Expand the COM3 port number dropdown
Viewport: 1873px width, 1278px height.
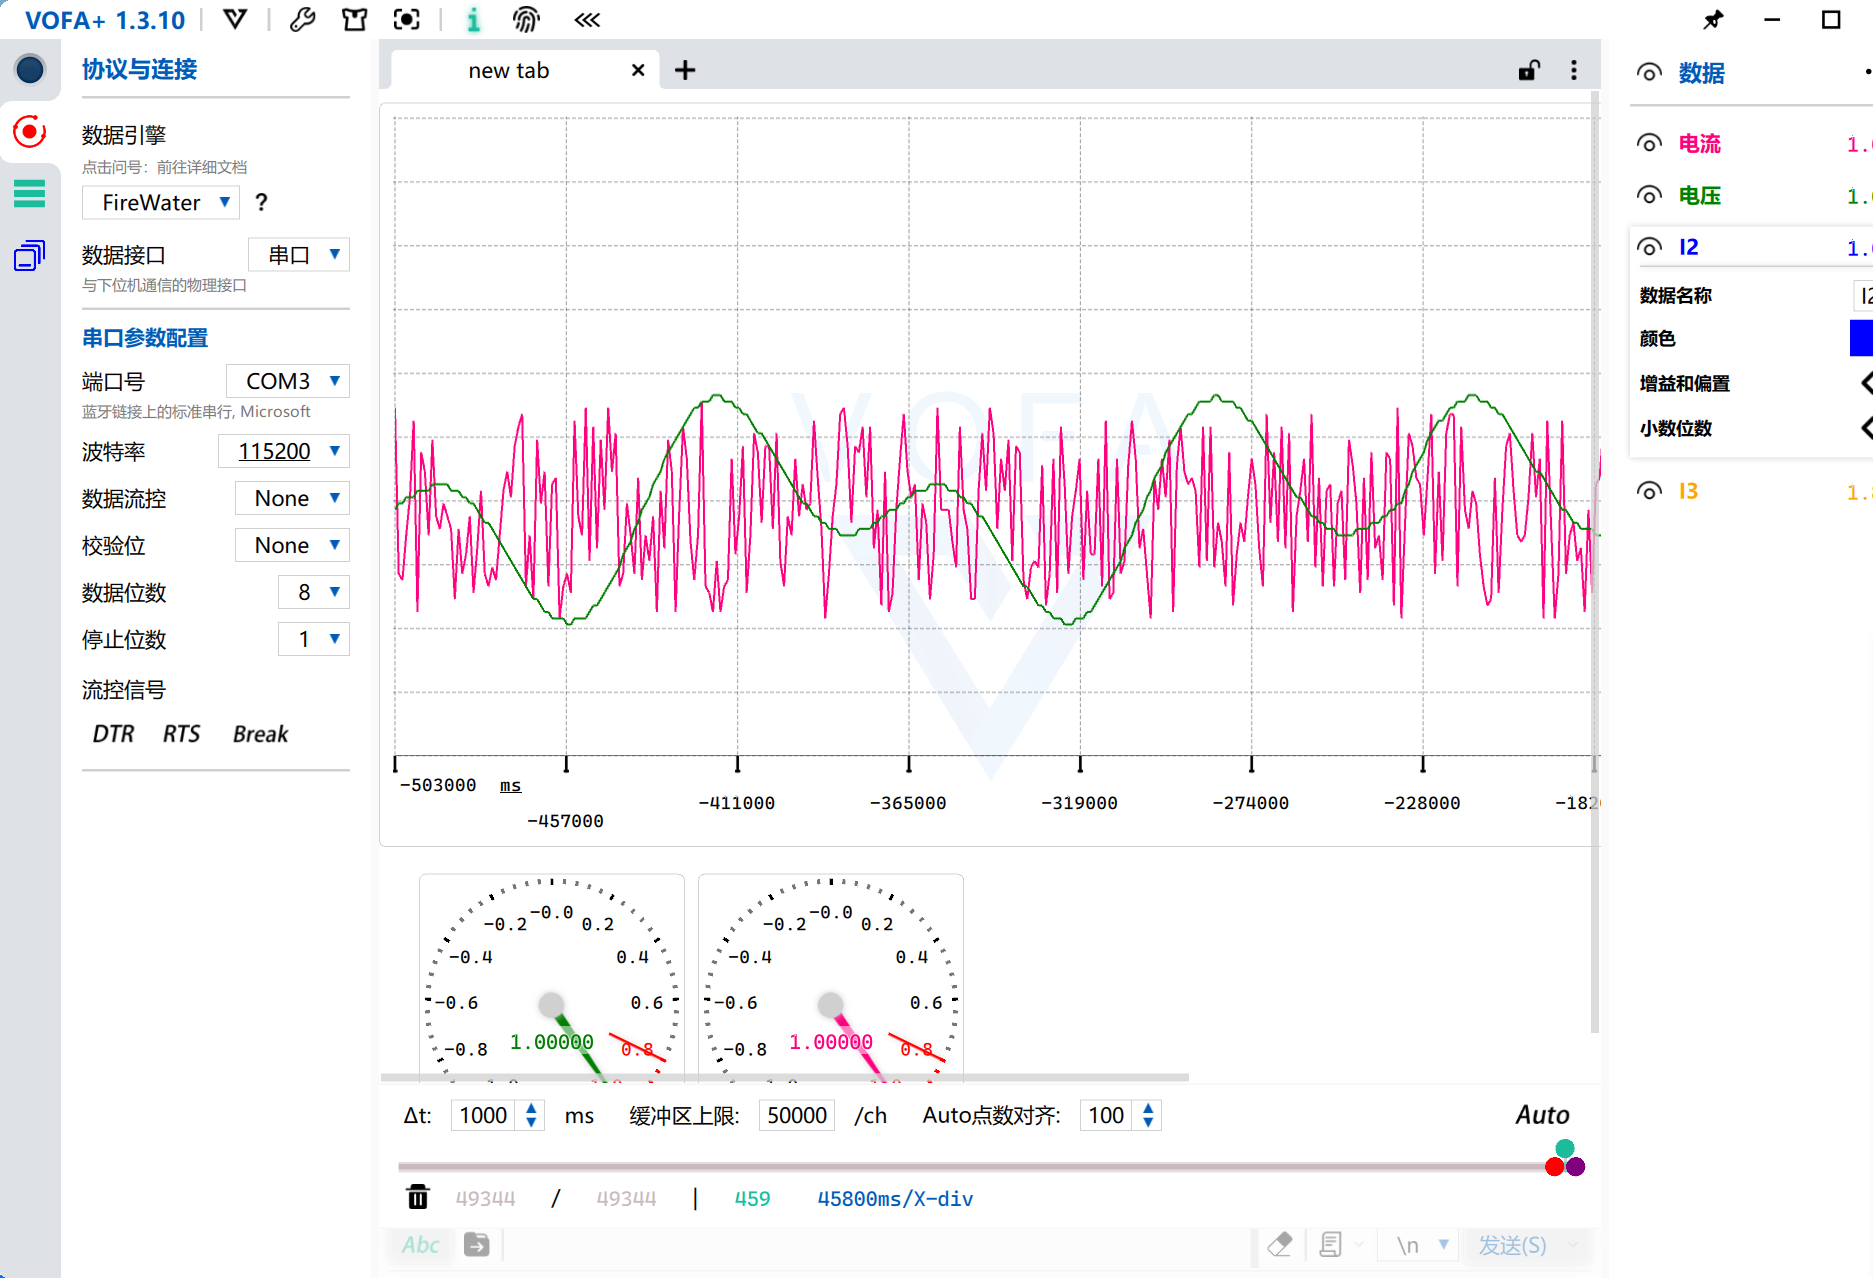coord(288,381)
